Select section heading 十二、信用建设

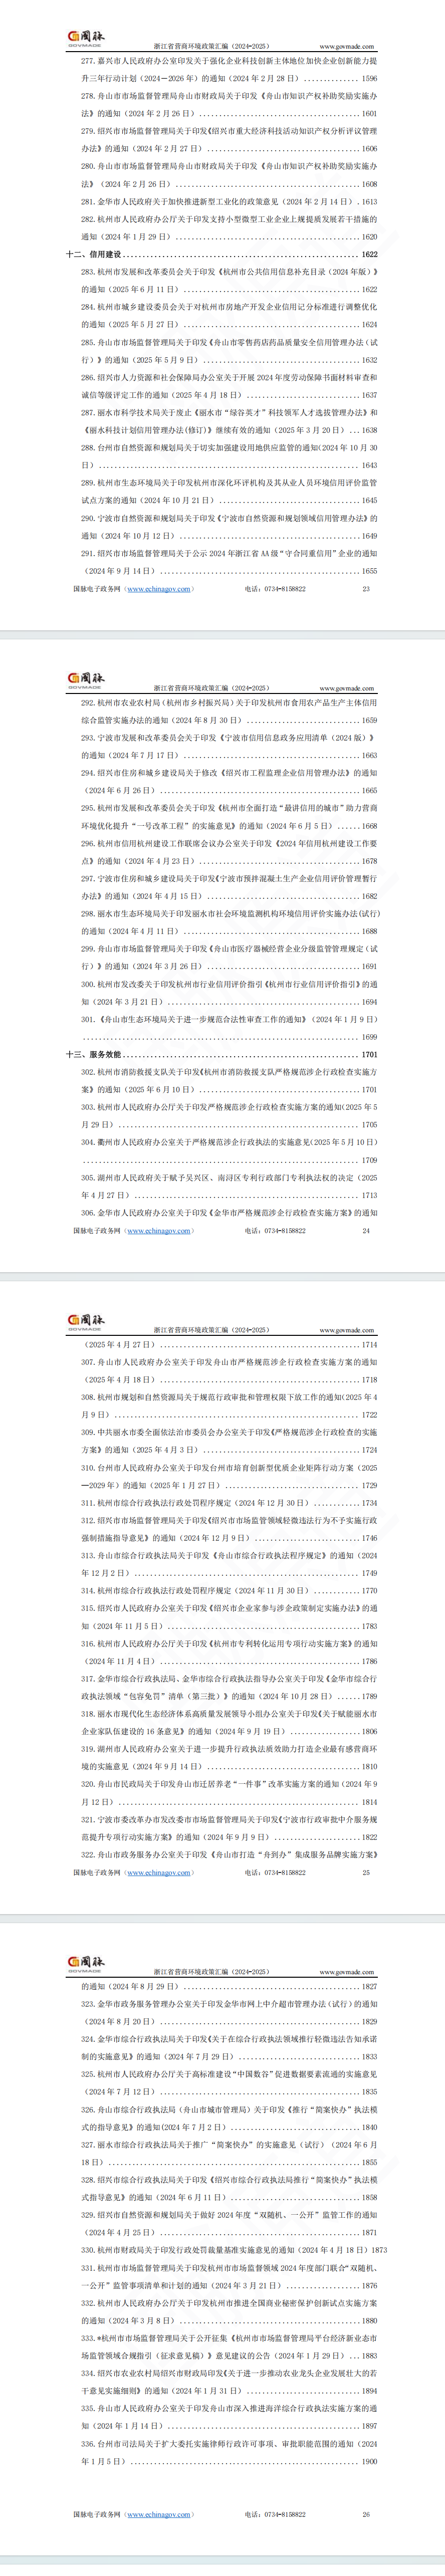pyautogui.click(x=94, y=254)
